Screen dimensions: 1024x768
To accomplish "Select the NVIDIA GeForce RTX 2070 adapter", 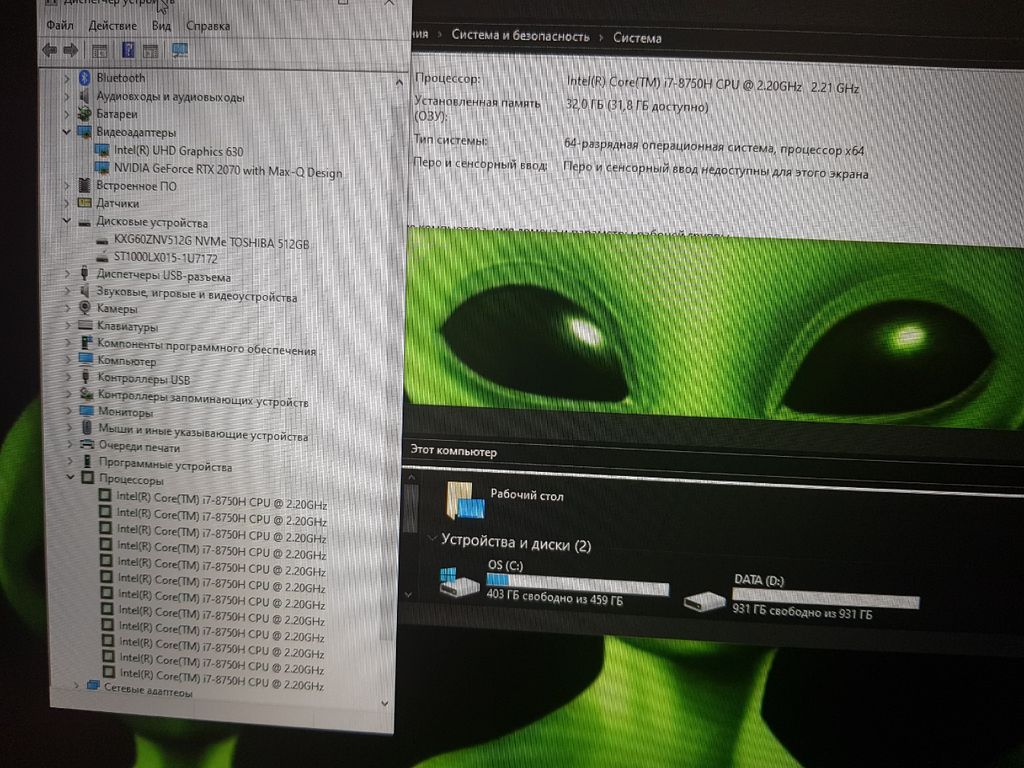I will [x=227, y=172].
